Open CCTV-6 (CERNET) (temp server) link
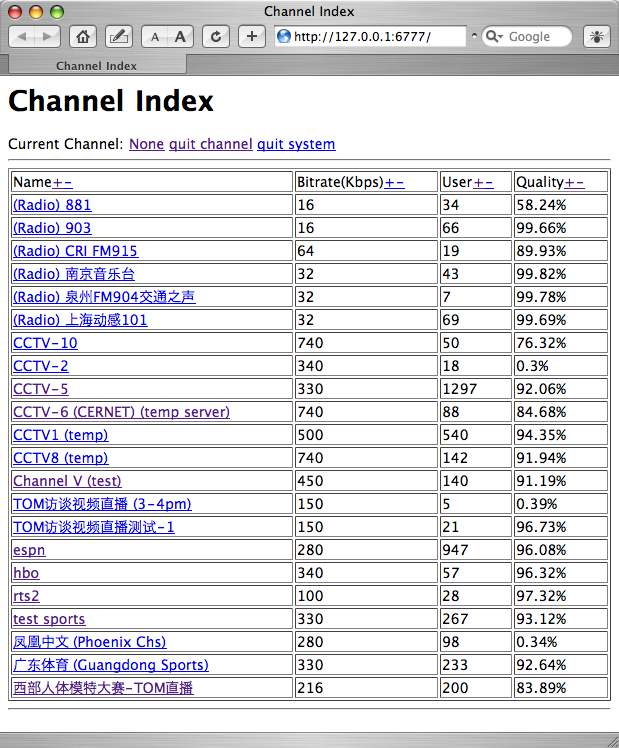The width and height of the screenshot is (619, 748). tap(121, 412)
